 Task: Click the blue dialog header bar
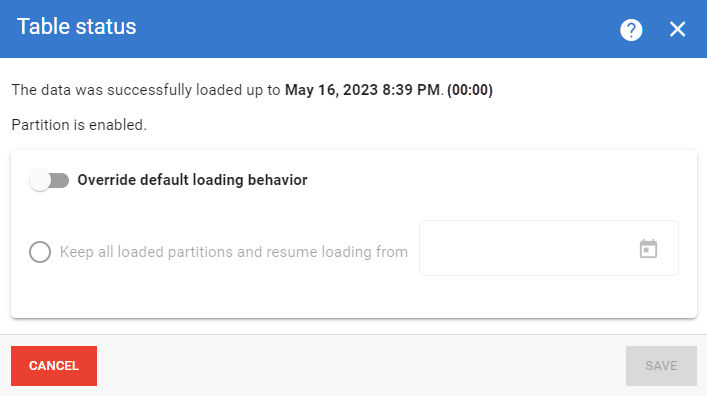coord(354,29)
